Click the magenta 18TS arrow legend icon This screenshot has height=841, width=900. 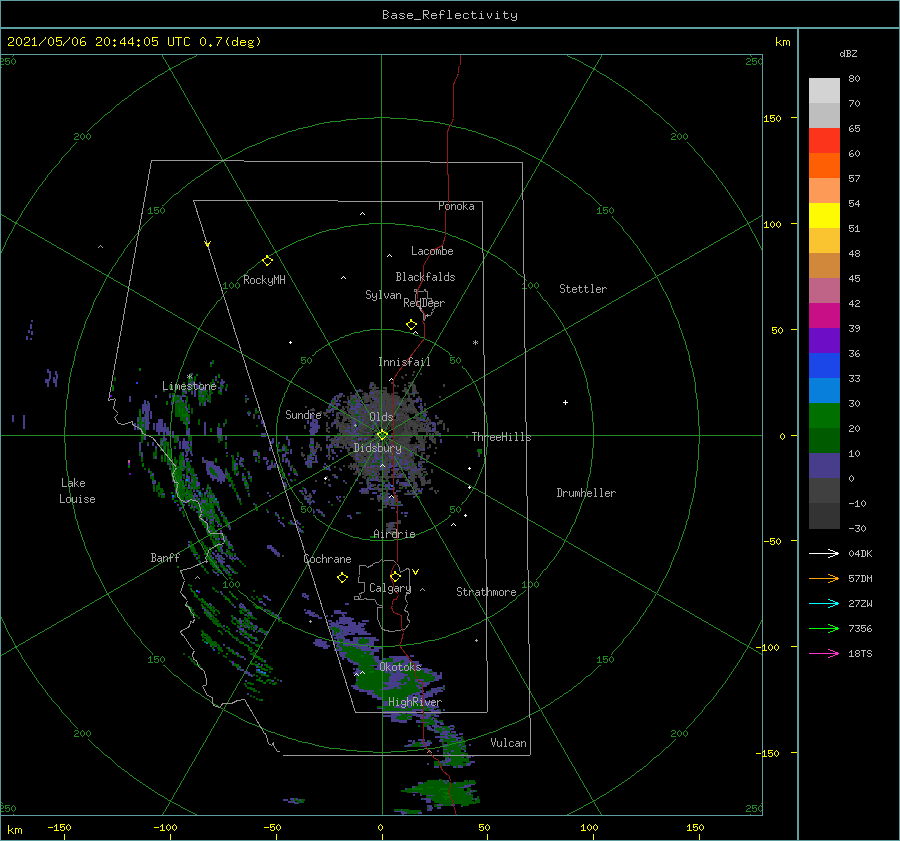[x=824, y=653]
